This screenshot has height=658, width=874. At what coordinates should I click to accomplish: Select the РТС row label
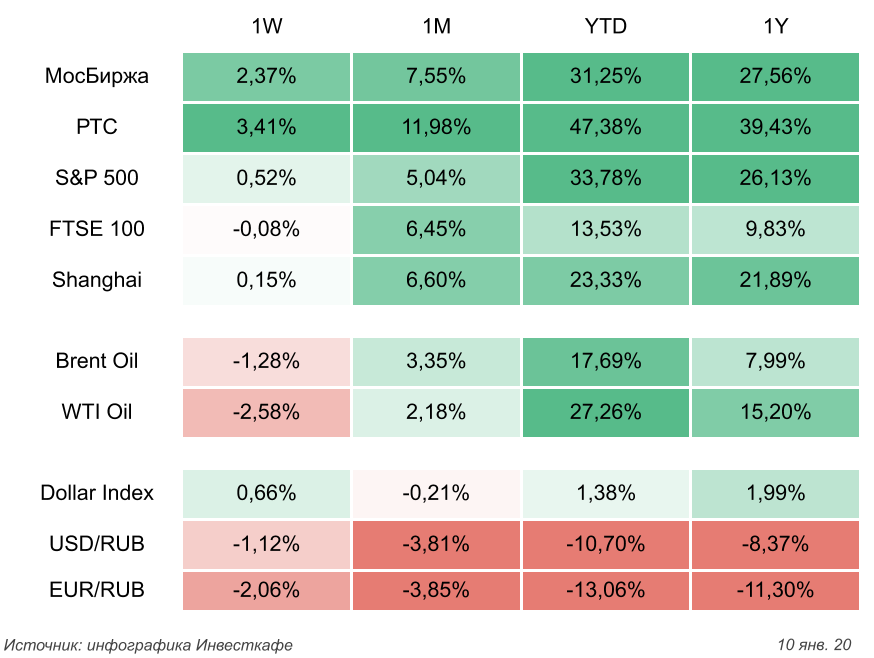click(x=97, y=127)
